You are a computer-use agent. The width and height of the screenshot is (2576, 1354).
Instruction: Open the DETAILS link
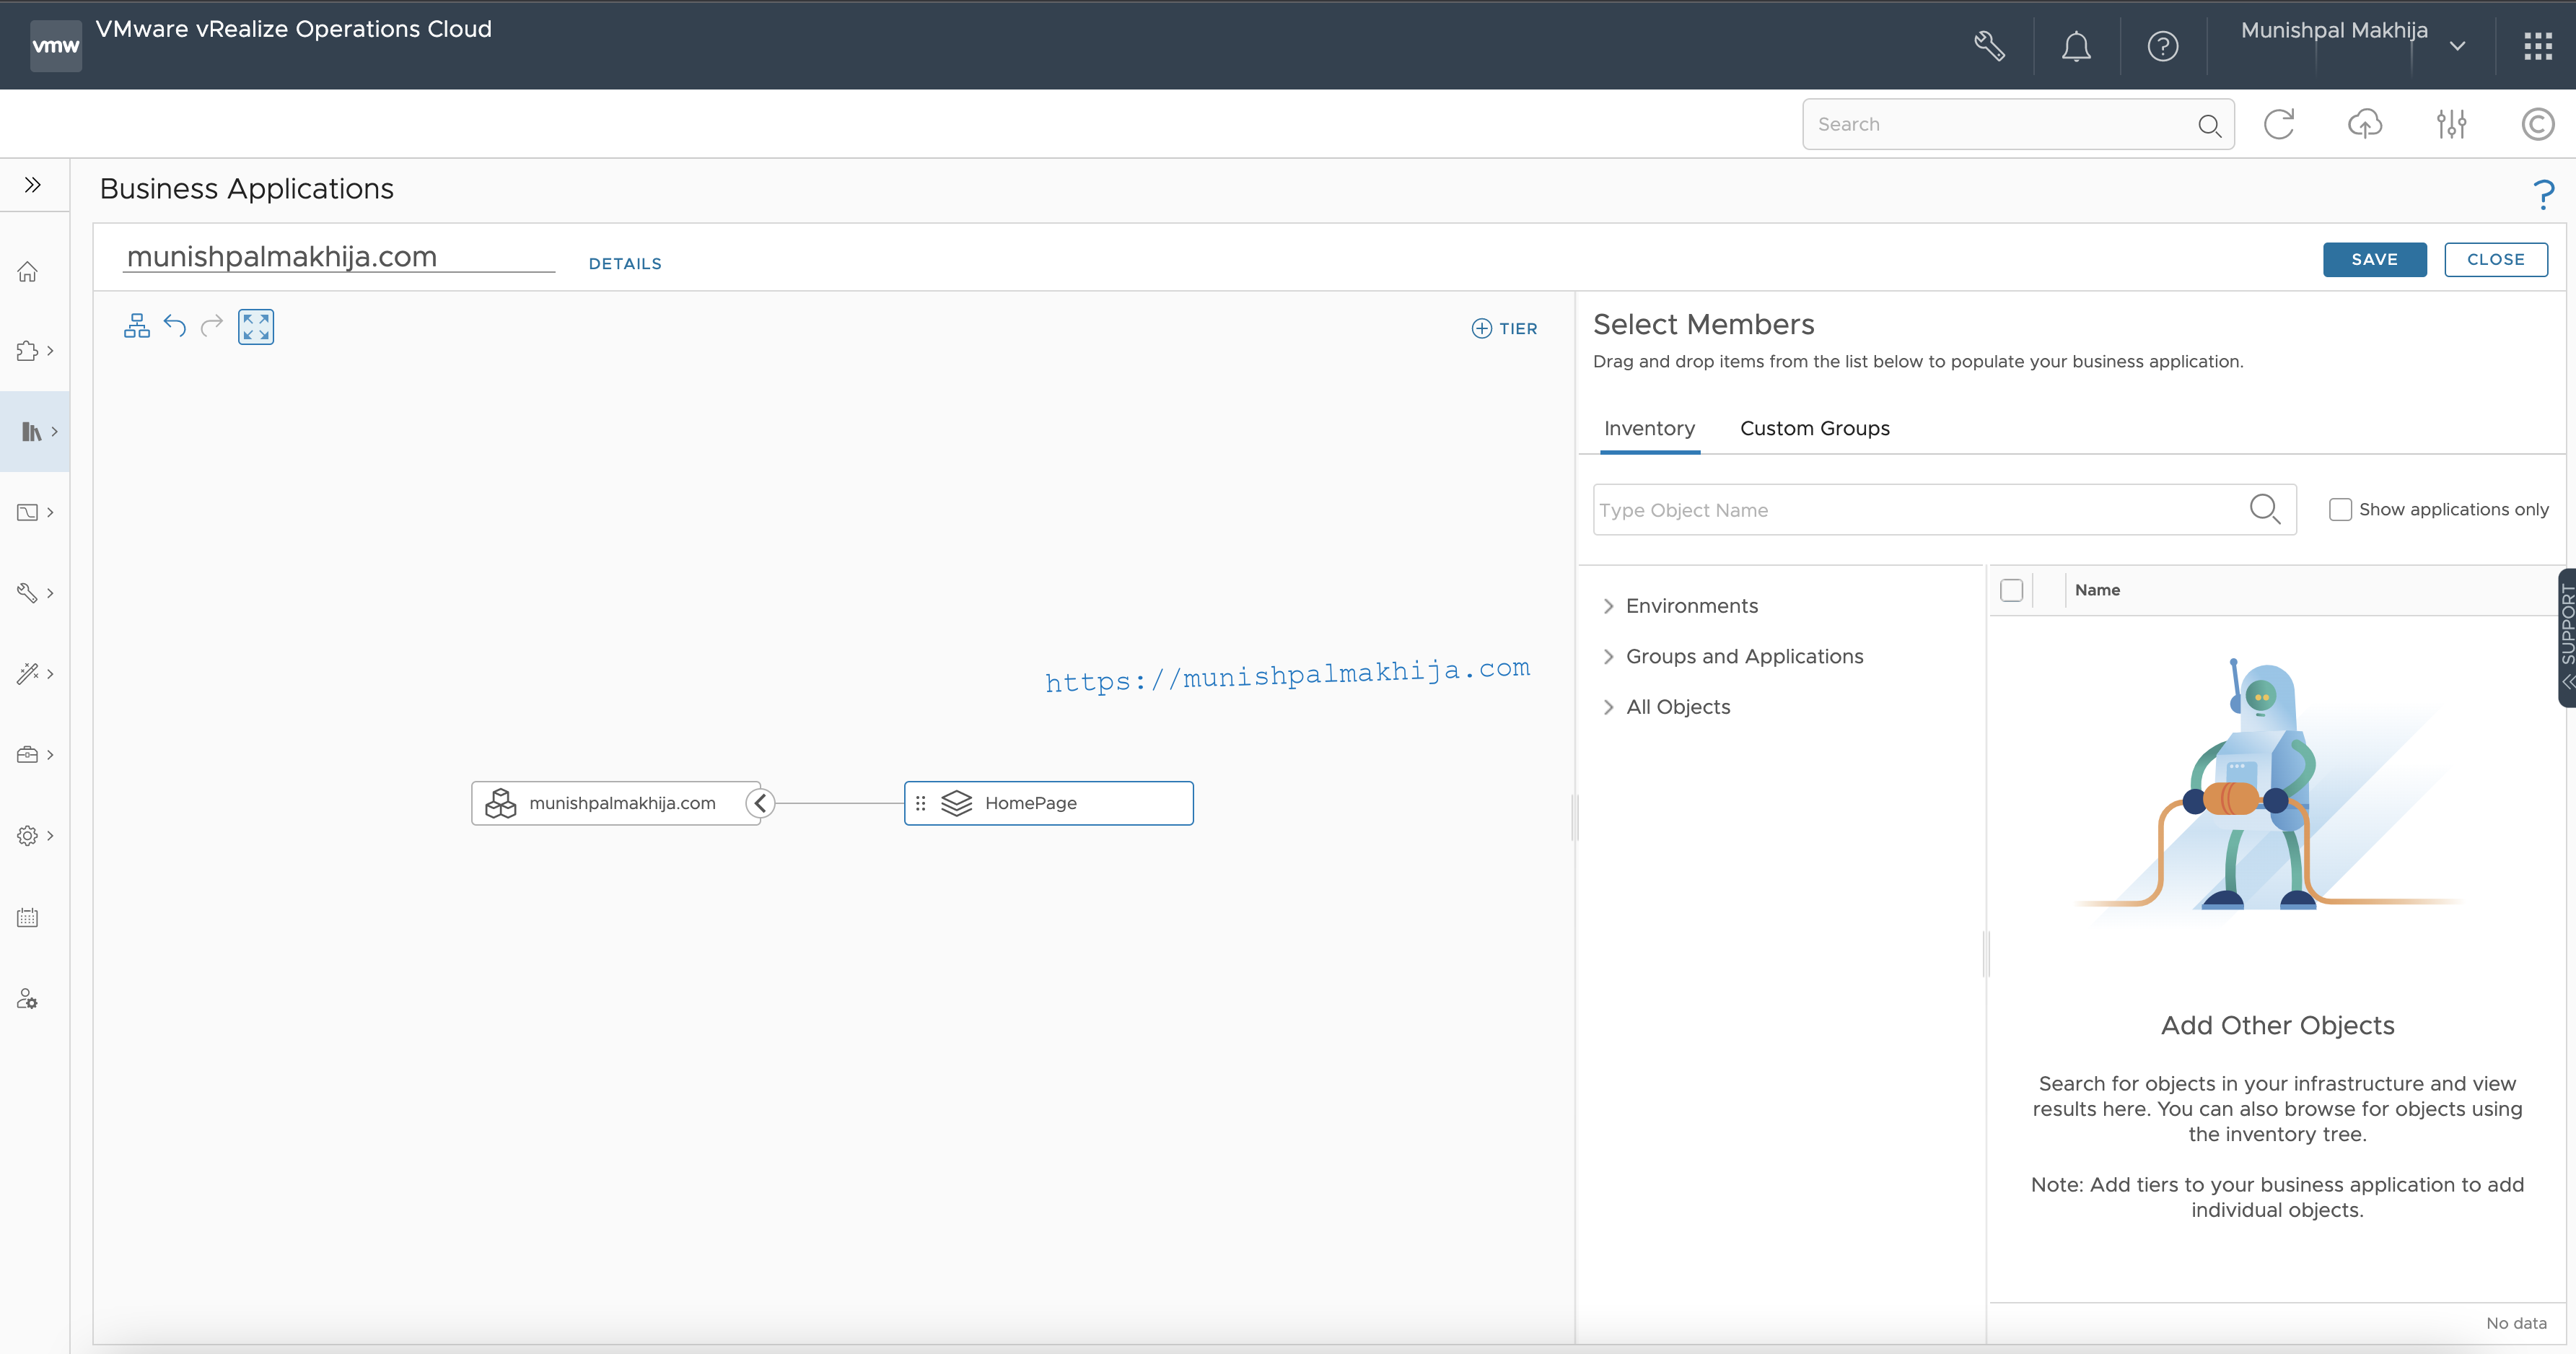tap(625, 263)
